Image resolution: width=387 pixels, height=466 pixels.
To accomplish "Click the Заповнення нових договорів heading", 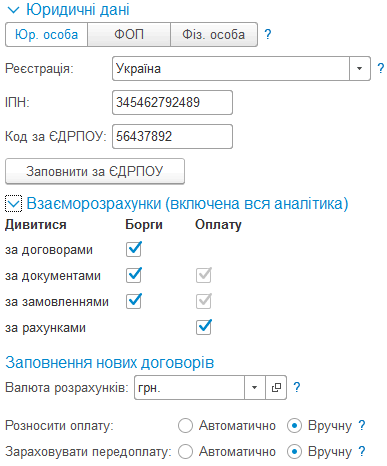I will 109,362.
